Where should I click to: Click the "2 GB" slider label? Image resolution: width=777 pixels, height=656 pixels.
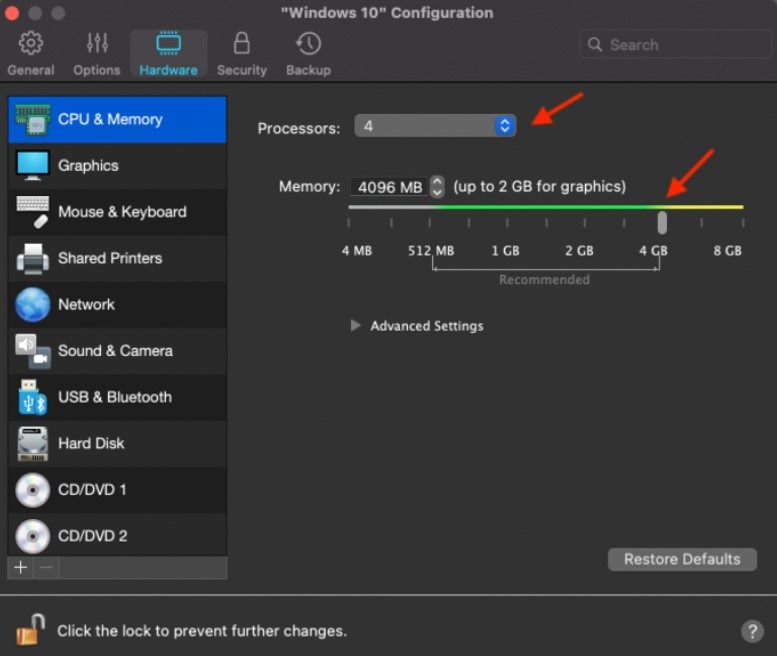(579, 251)
